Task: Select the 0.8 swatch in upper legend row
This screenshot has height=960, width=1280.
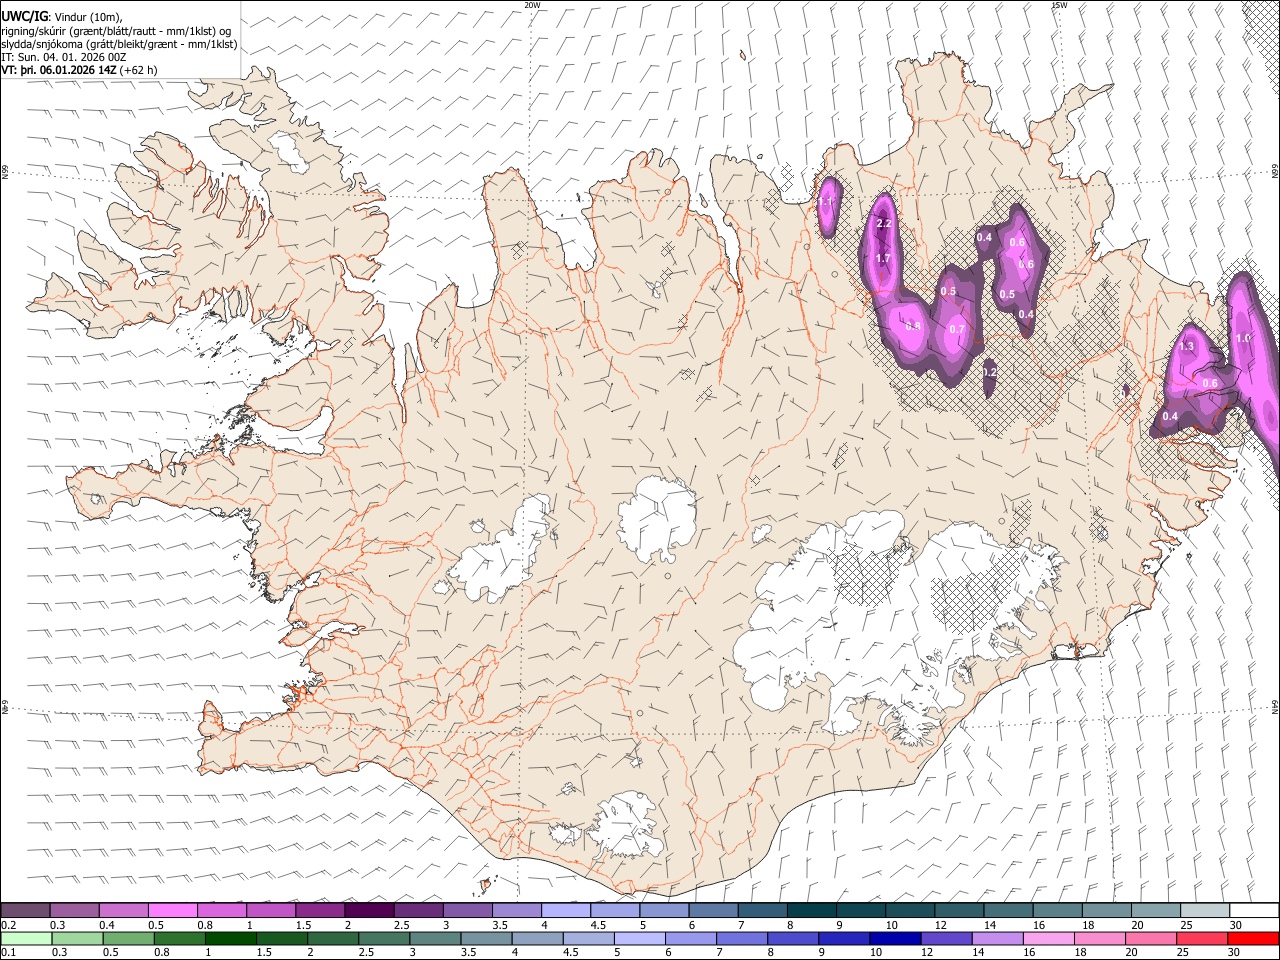Action: [x=221, y=910]
